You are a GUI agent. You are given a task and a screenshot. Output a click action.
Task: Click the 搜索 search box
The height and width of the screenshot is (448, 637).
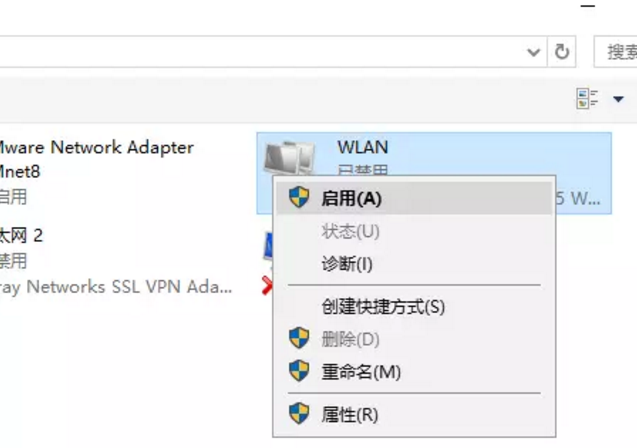616,52
